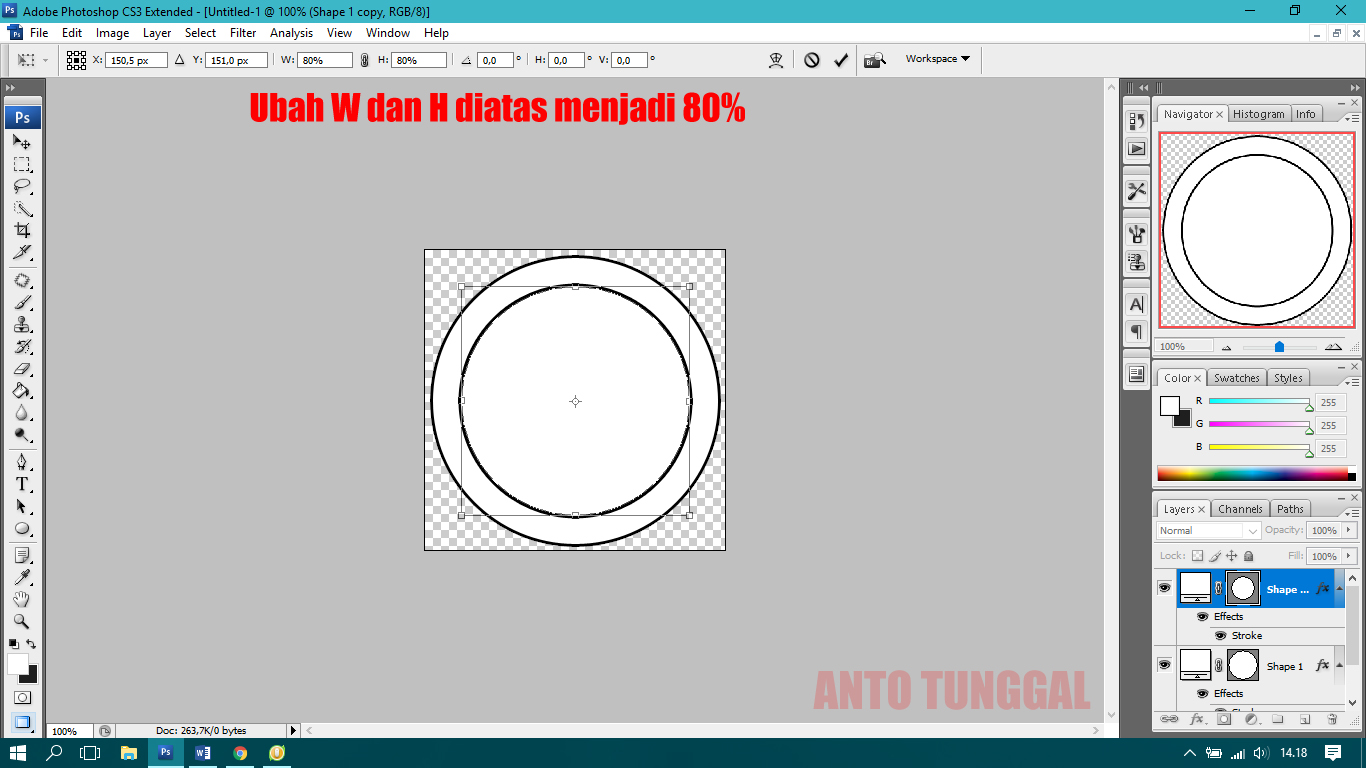This screenshot has height=768, width=1366.
Task: Select the Lasso tool
Action: 22,187
